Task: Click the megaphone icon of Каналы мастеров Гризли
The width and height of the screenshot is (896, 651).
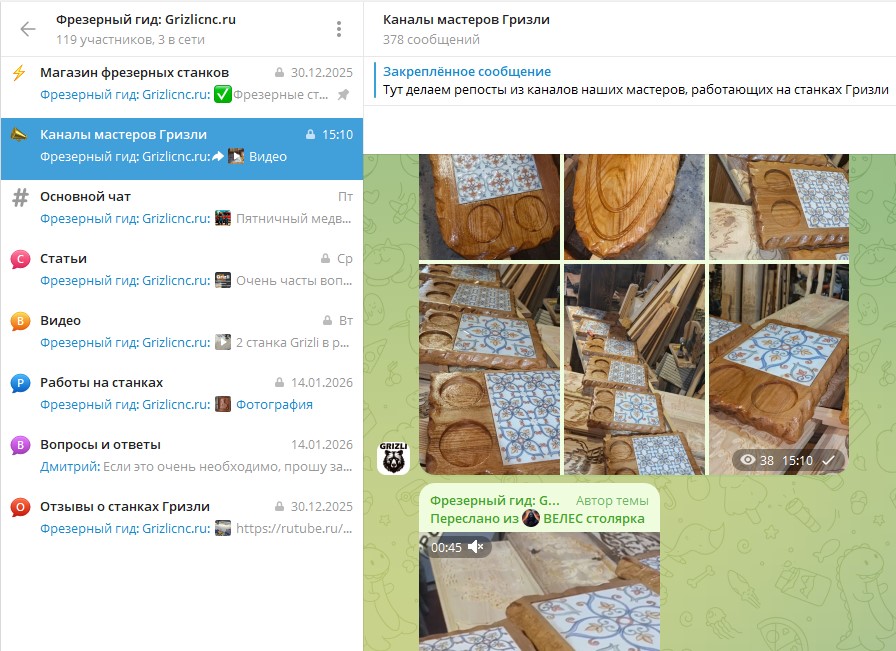Action: point(19,135)
